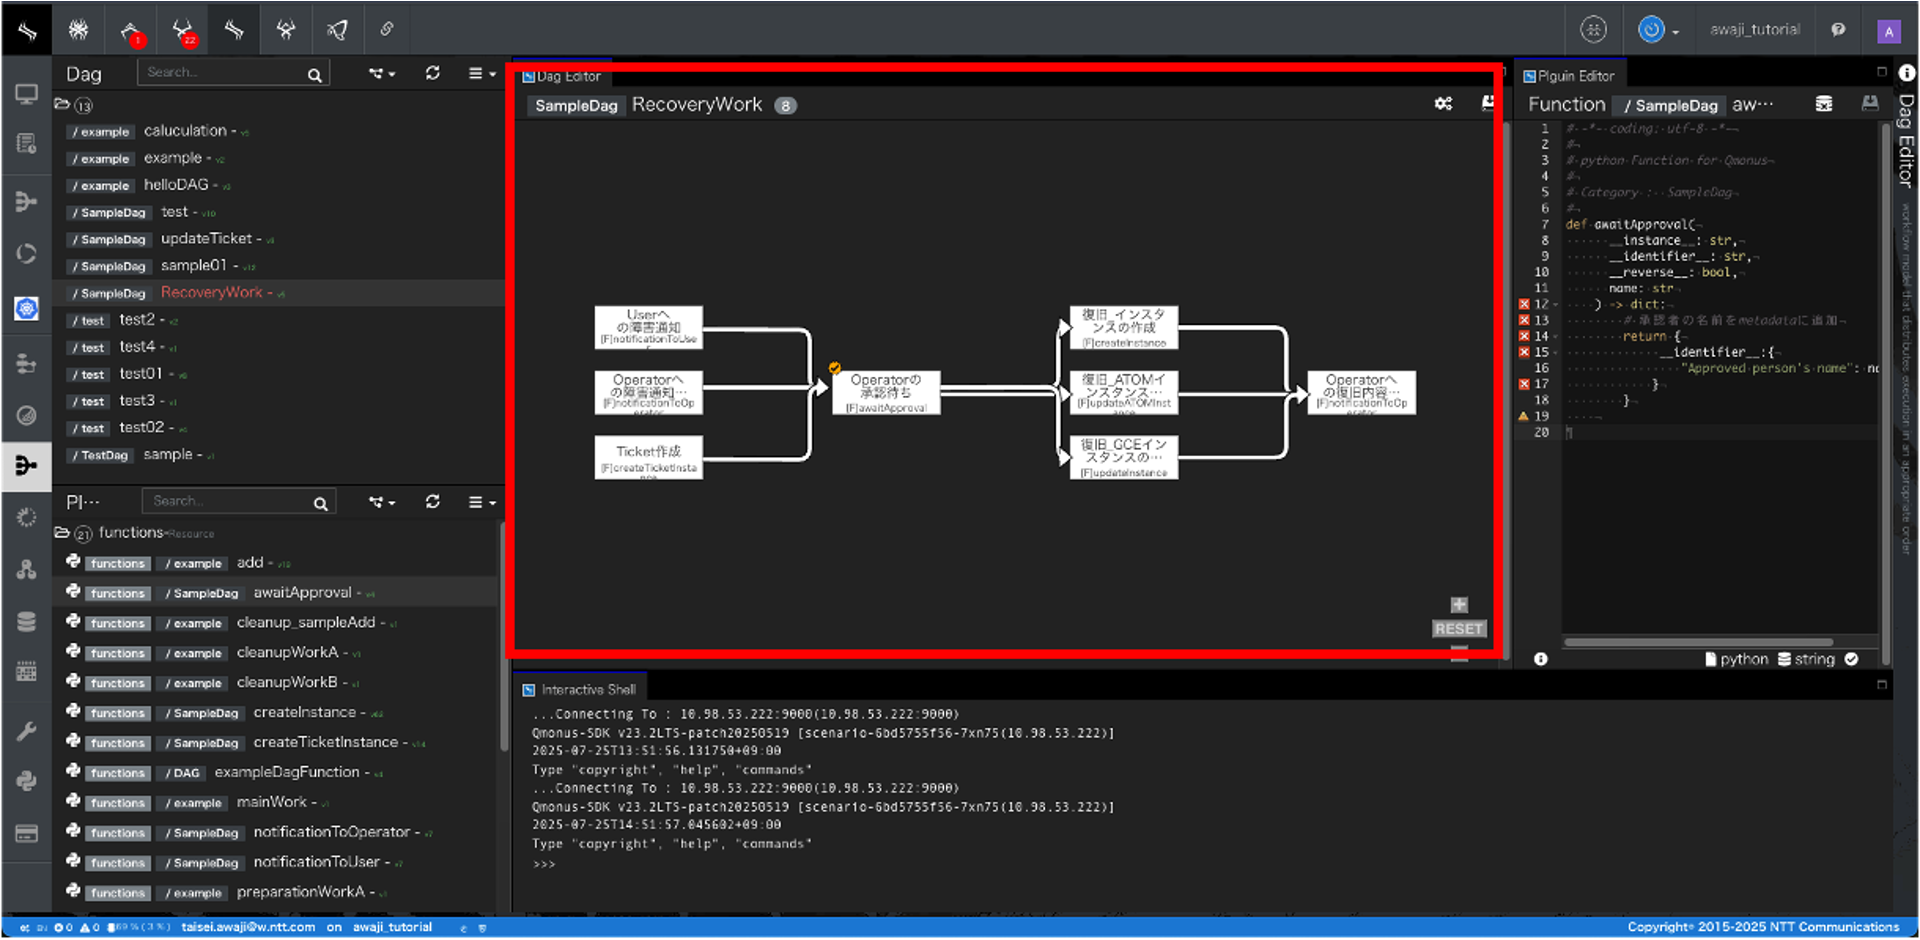
Task: Expand the blue timer dropdown arrow
Action: 1675,32
